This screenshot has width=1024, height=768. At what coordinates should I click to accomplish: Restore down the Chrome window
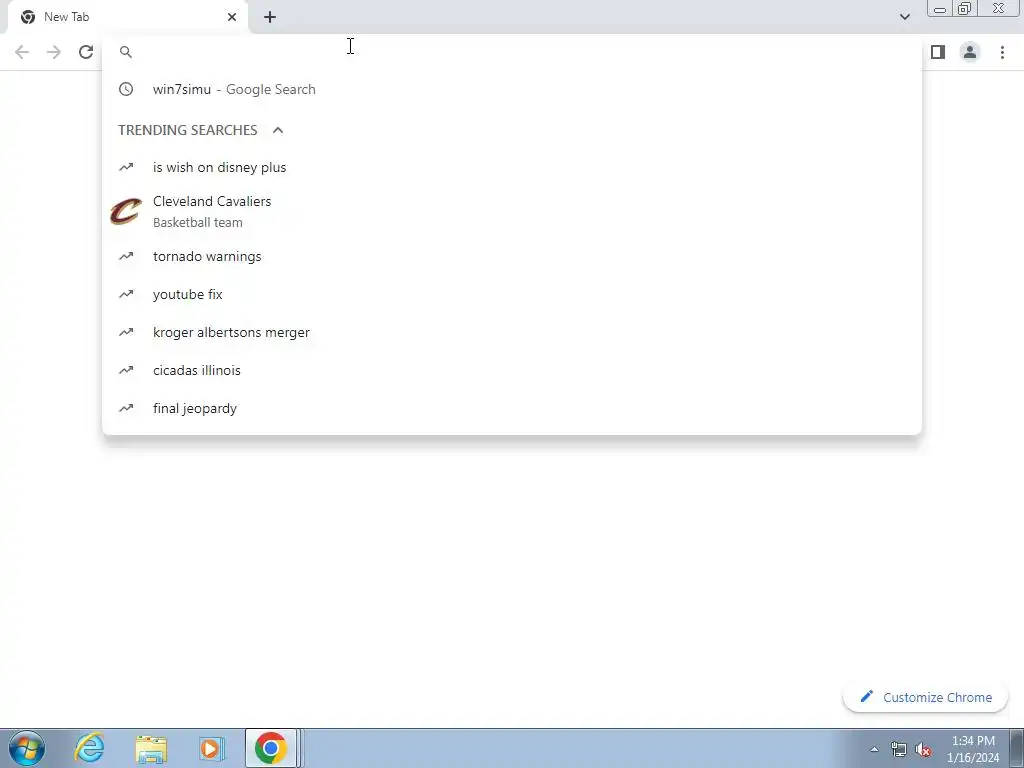pyautogui.click(x=964, y=9)
